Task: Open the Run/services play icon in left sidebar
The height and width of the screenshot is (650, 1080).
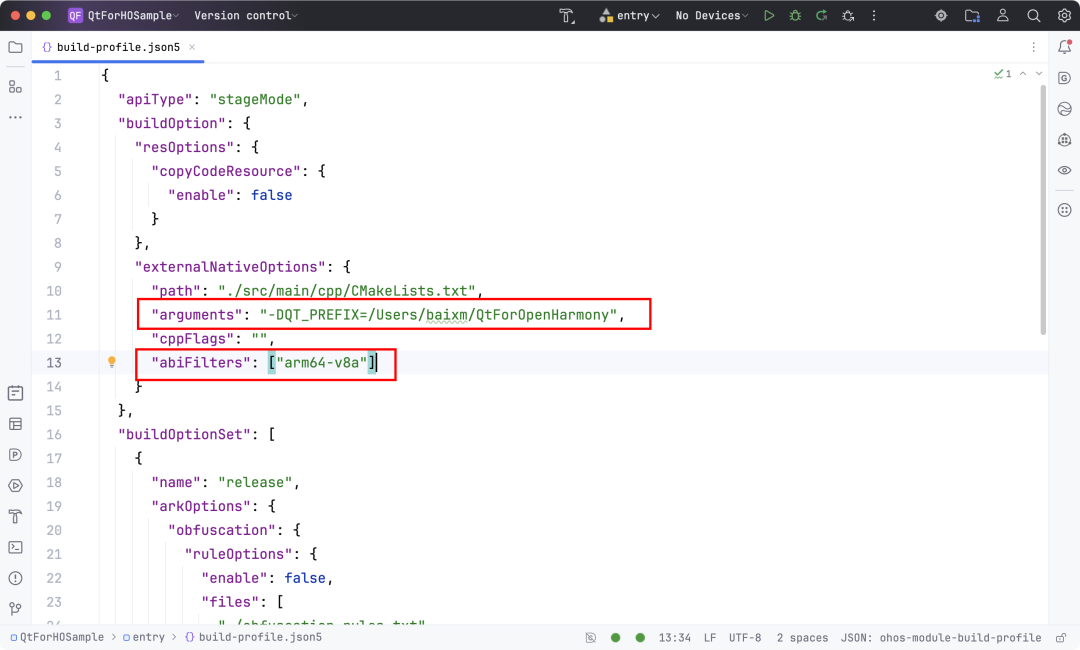Action: pyautogui.click(x=15, y=485)
